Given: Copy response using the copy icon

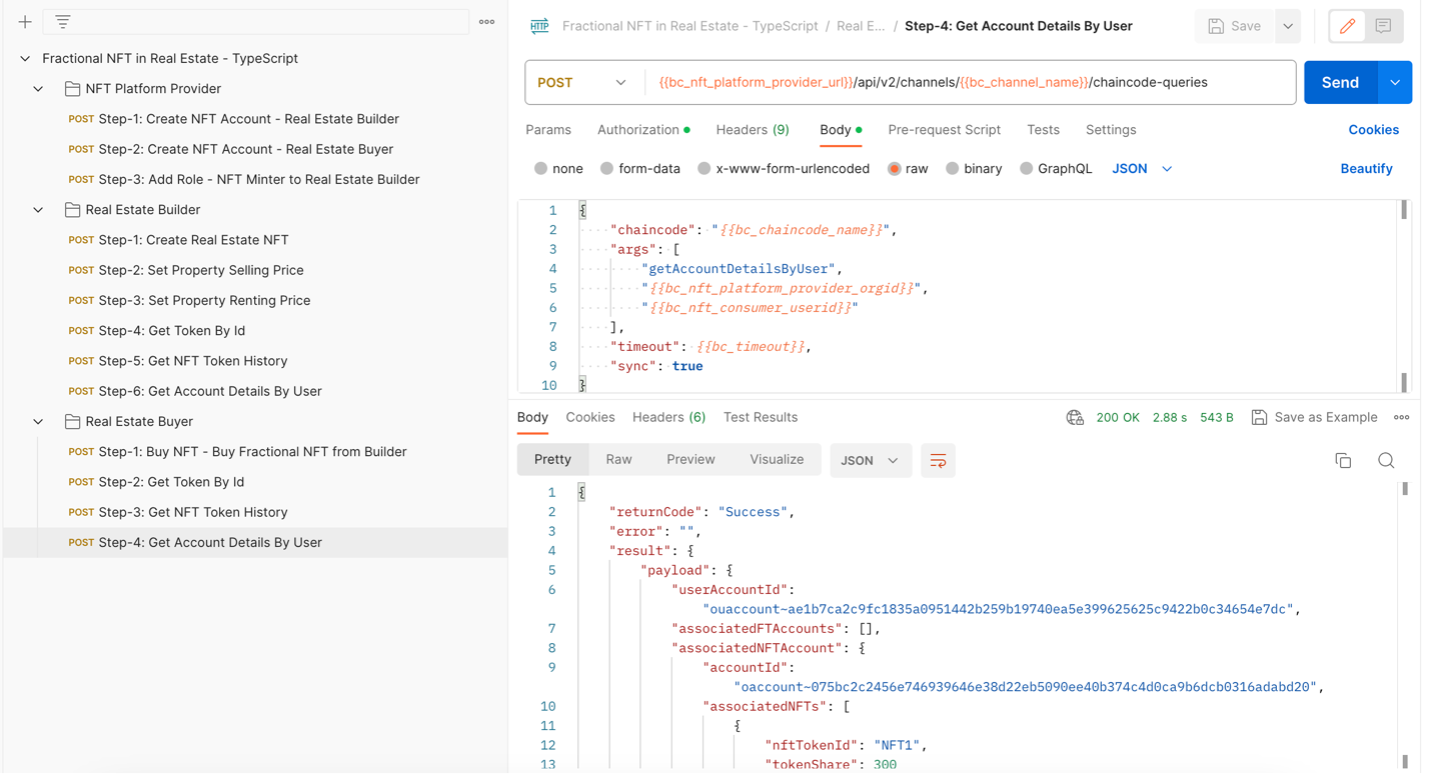Looking at the screenshot, I should click(1343, 460).
